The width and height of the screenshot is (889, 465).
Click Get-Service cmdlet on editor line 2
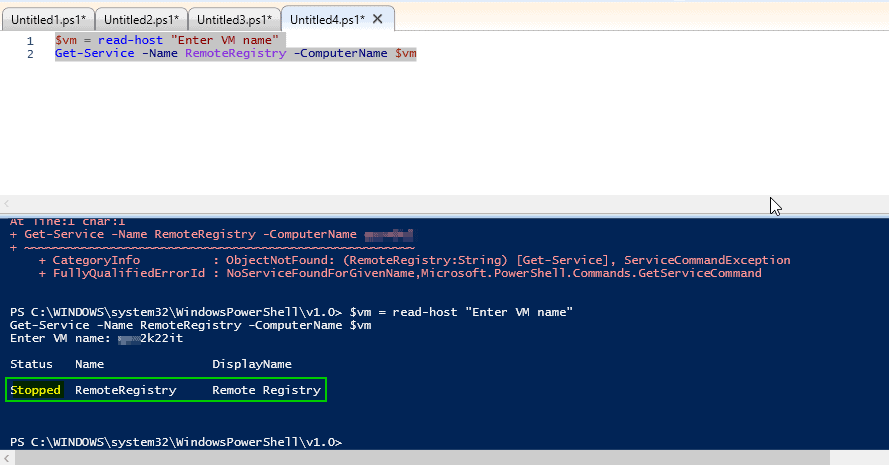tap(95, 53)
